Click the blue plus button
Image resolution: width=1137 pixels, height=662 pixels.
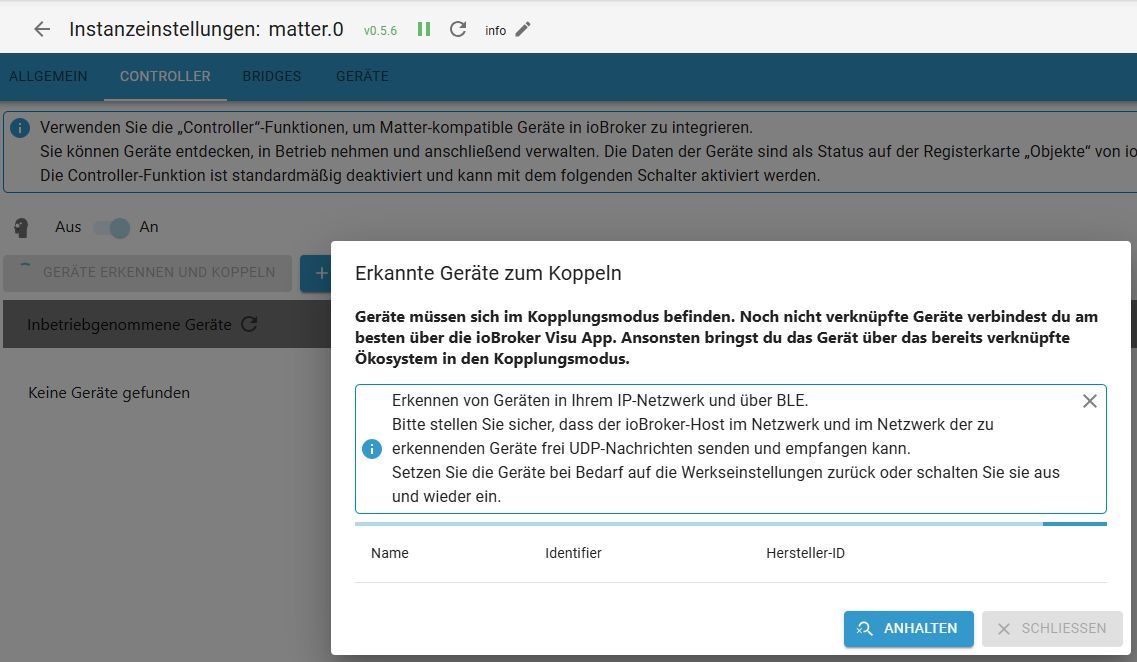pos(320,273)
